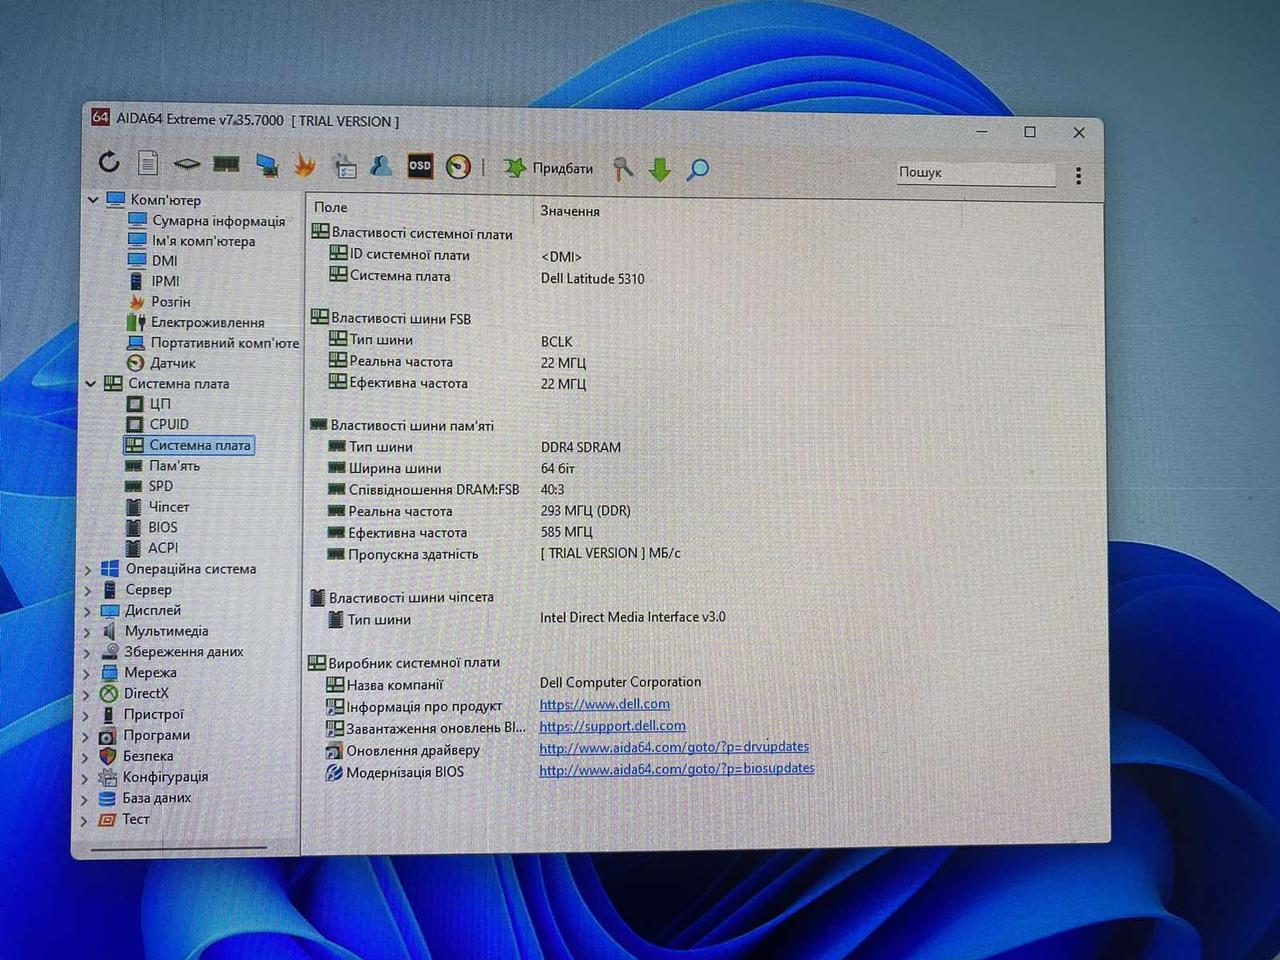Open the biosupdates aida64 link

pos(676,769)
